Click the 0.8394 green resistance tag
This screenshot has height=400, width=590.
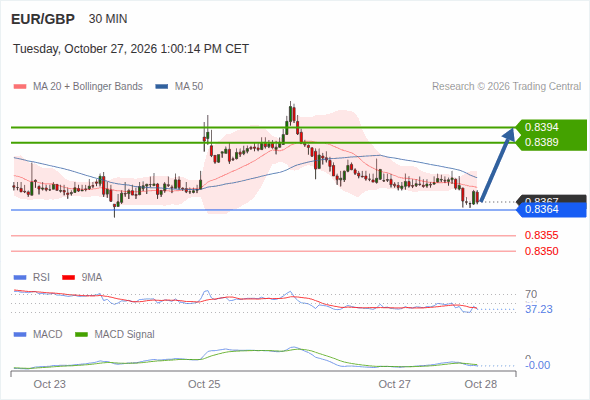552,127
